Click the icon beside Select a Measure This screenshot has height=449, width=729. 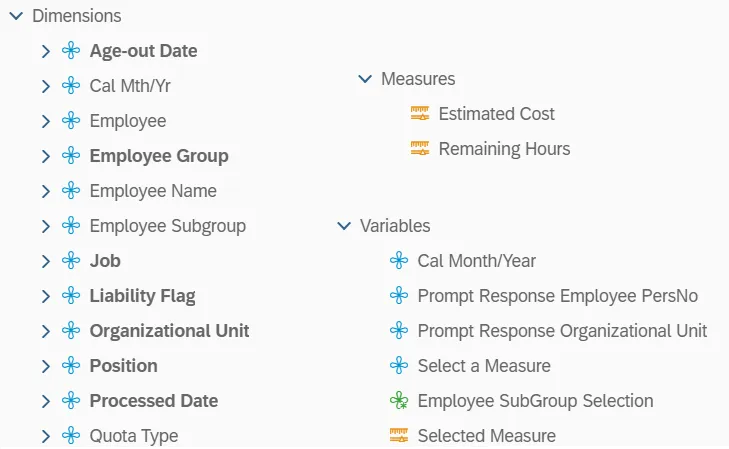[x=399, y=366]
